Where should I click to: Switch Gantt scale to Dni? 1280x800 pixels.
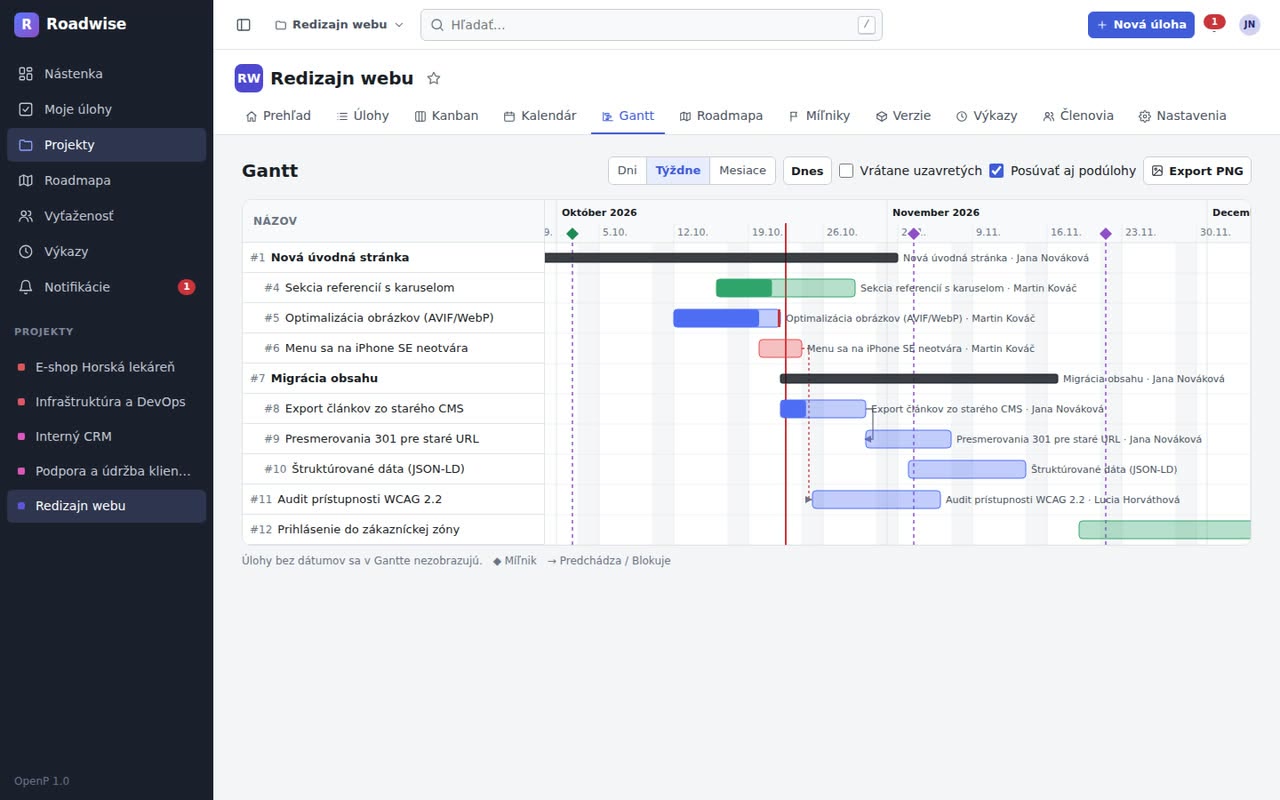(627, 171)
